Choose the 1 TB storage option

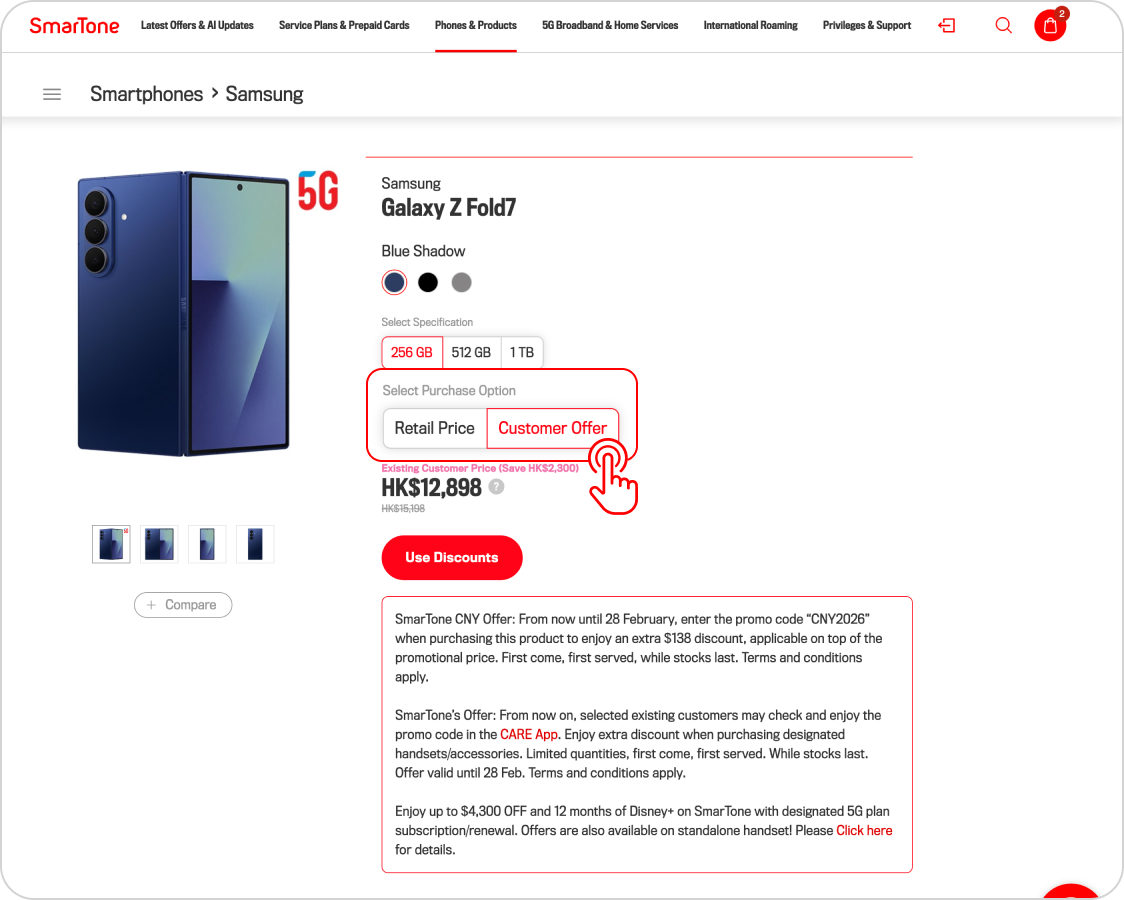(522, 352)
